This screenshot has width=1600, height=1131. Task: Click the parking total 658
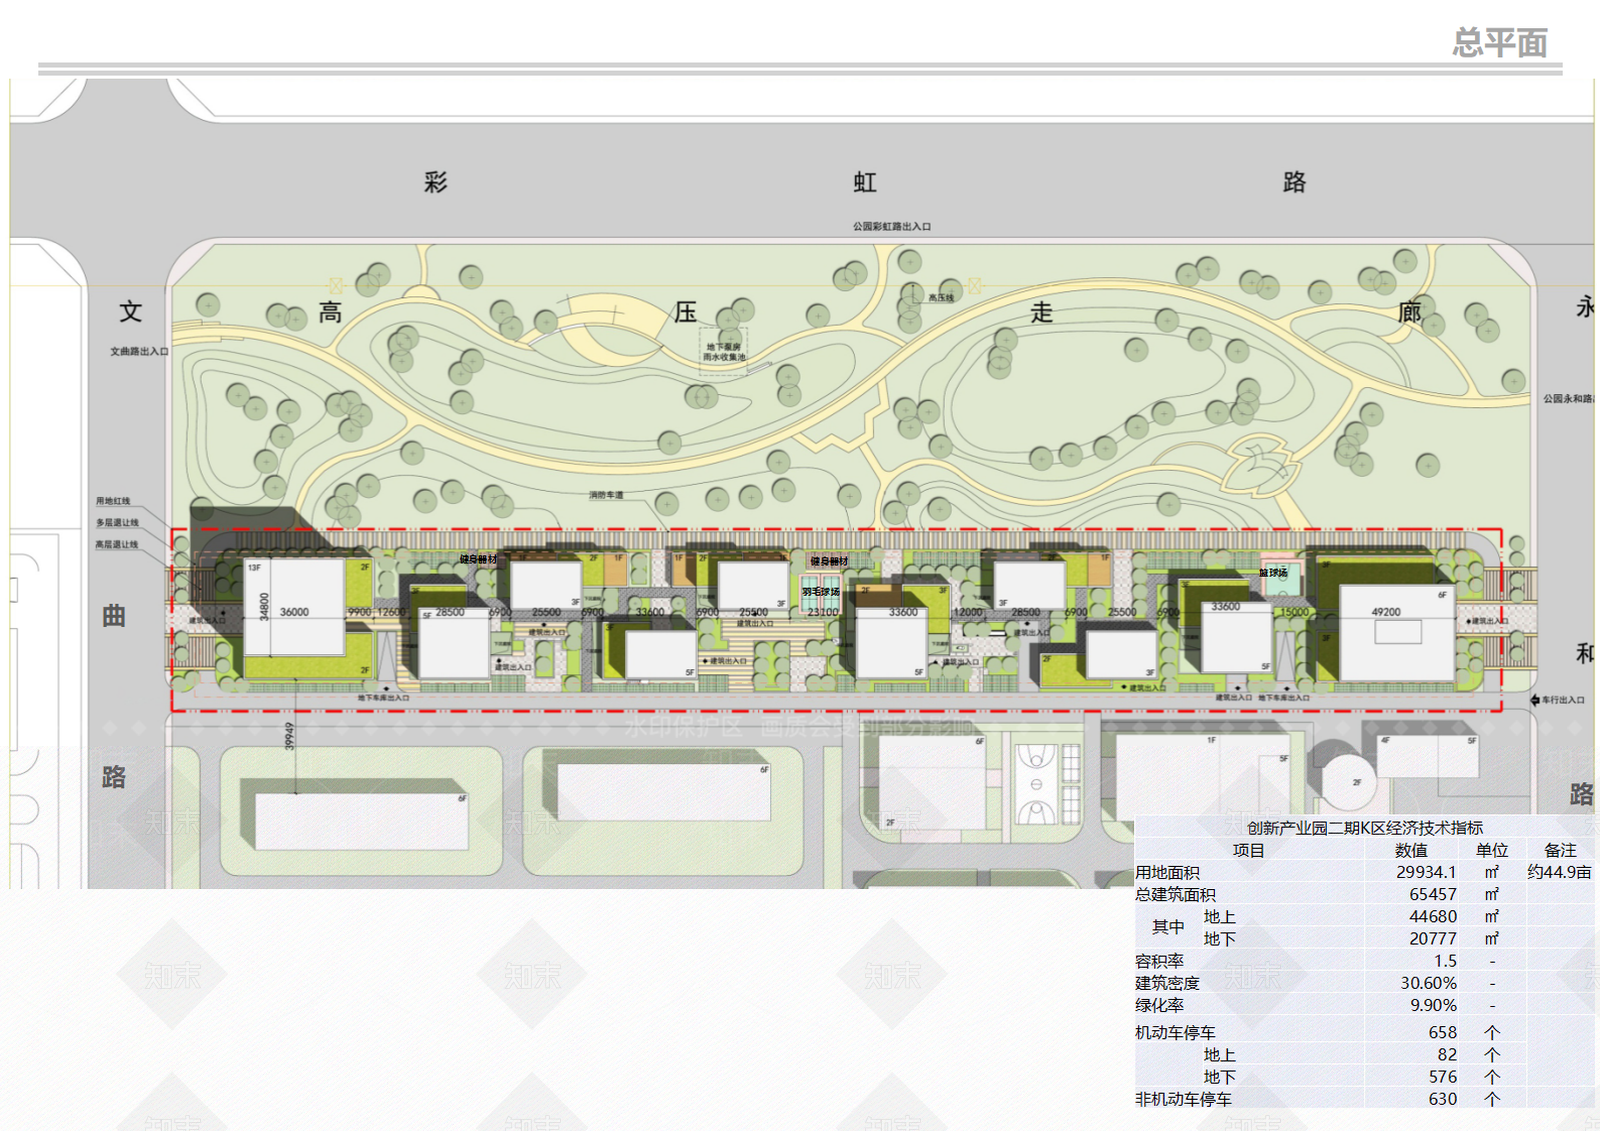coord(1442,1032)
